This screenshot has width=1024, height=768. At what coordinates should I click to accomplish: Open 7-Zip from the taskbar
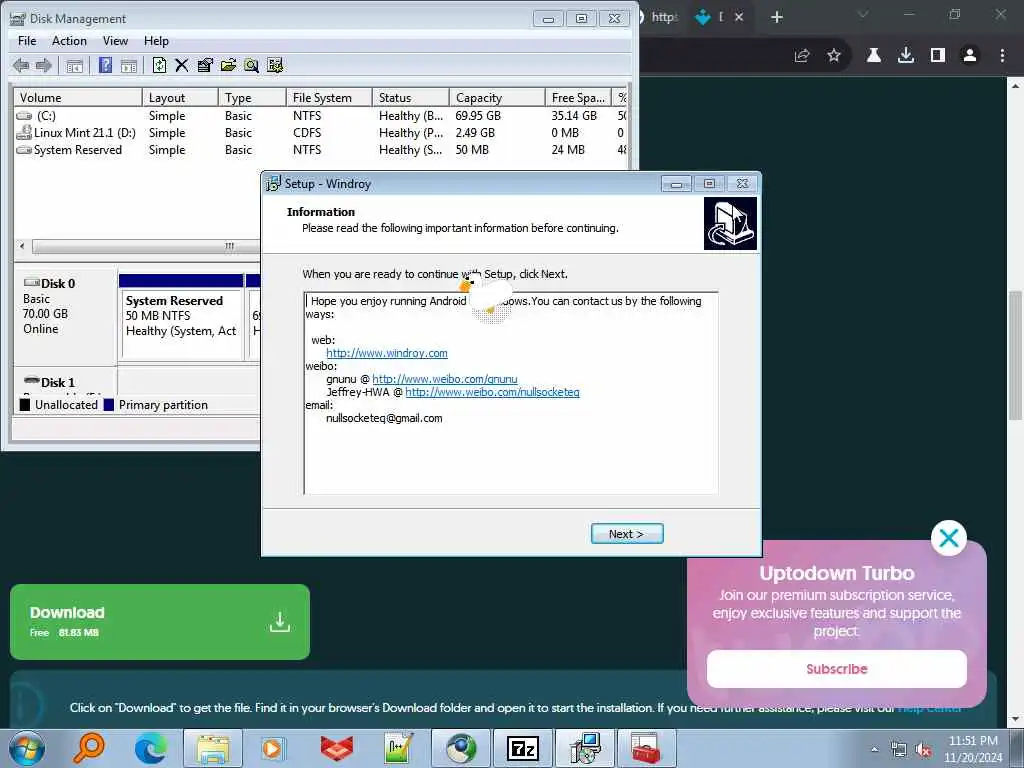[523, 748]
